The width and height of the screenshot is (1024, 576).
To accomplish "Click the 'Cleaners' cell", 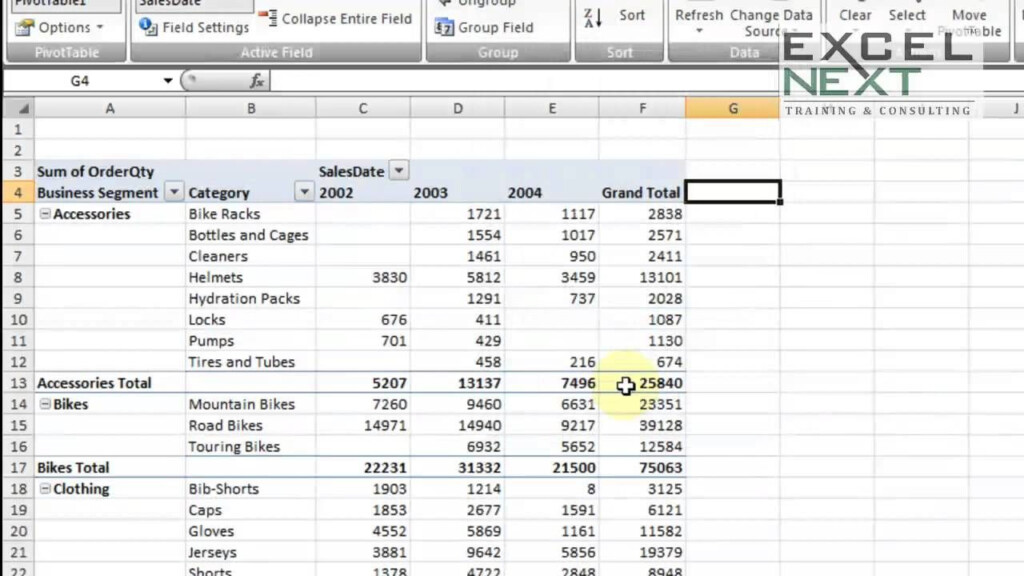I will coord(251,256).
